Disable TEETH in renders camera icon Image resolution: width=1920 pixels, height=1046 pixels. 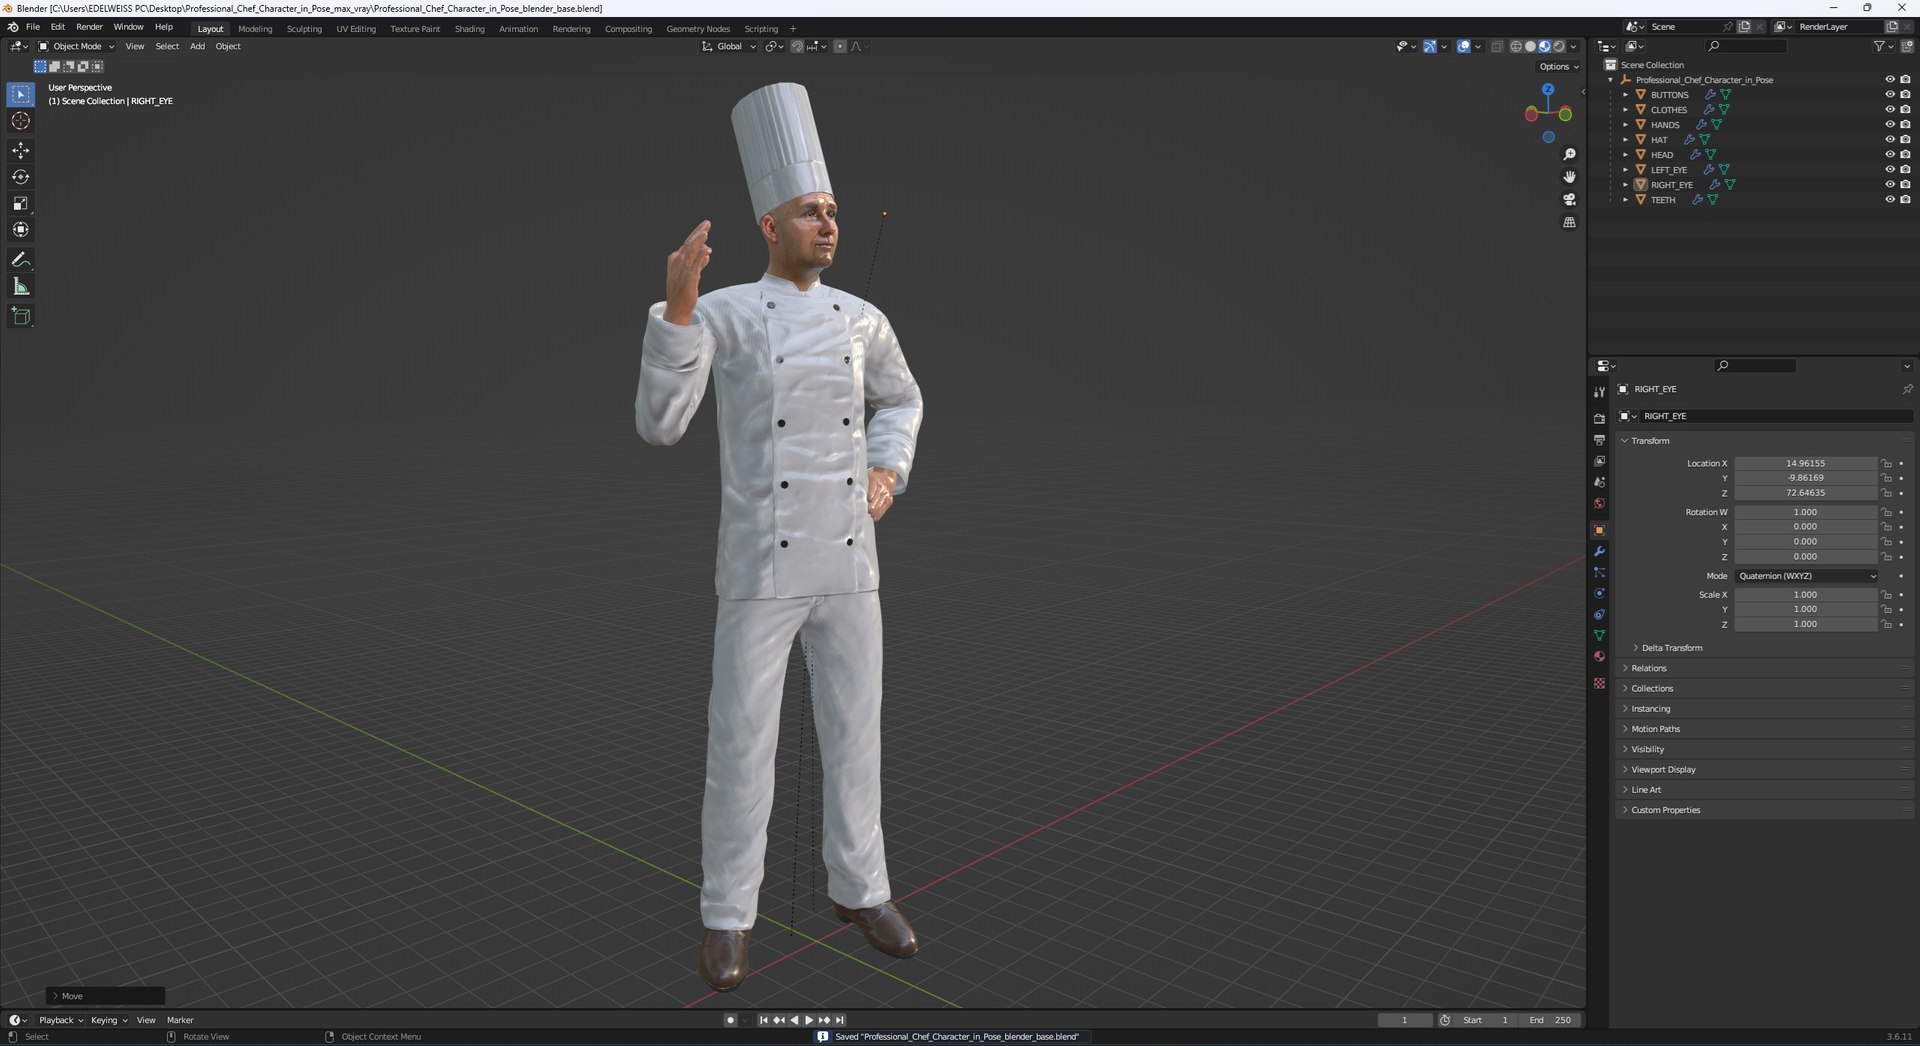(x=1905, y=199)
